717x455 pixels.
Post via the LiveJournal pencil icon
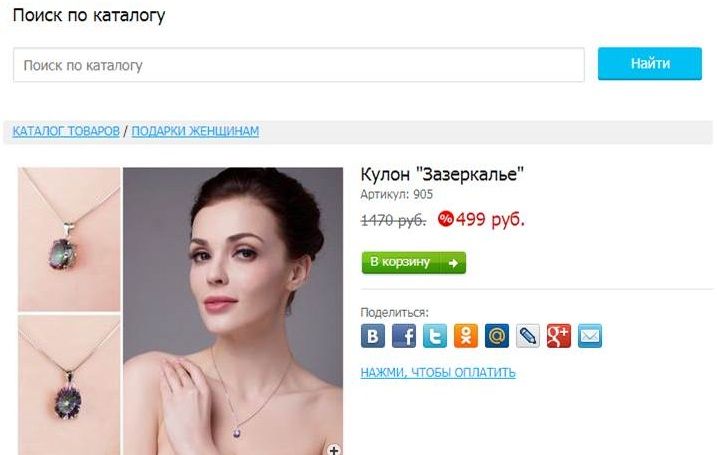click(x=528, y=336)
